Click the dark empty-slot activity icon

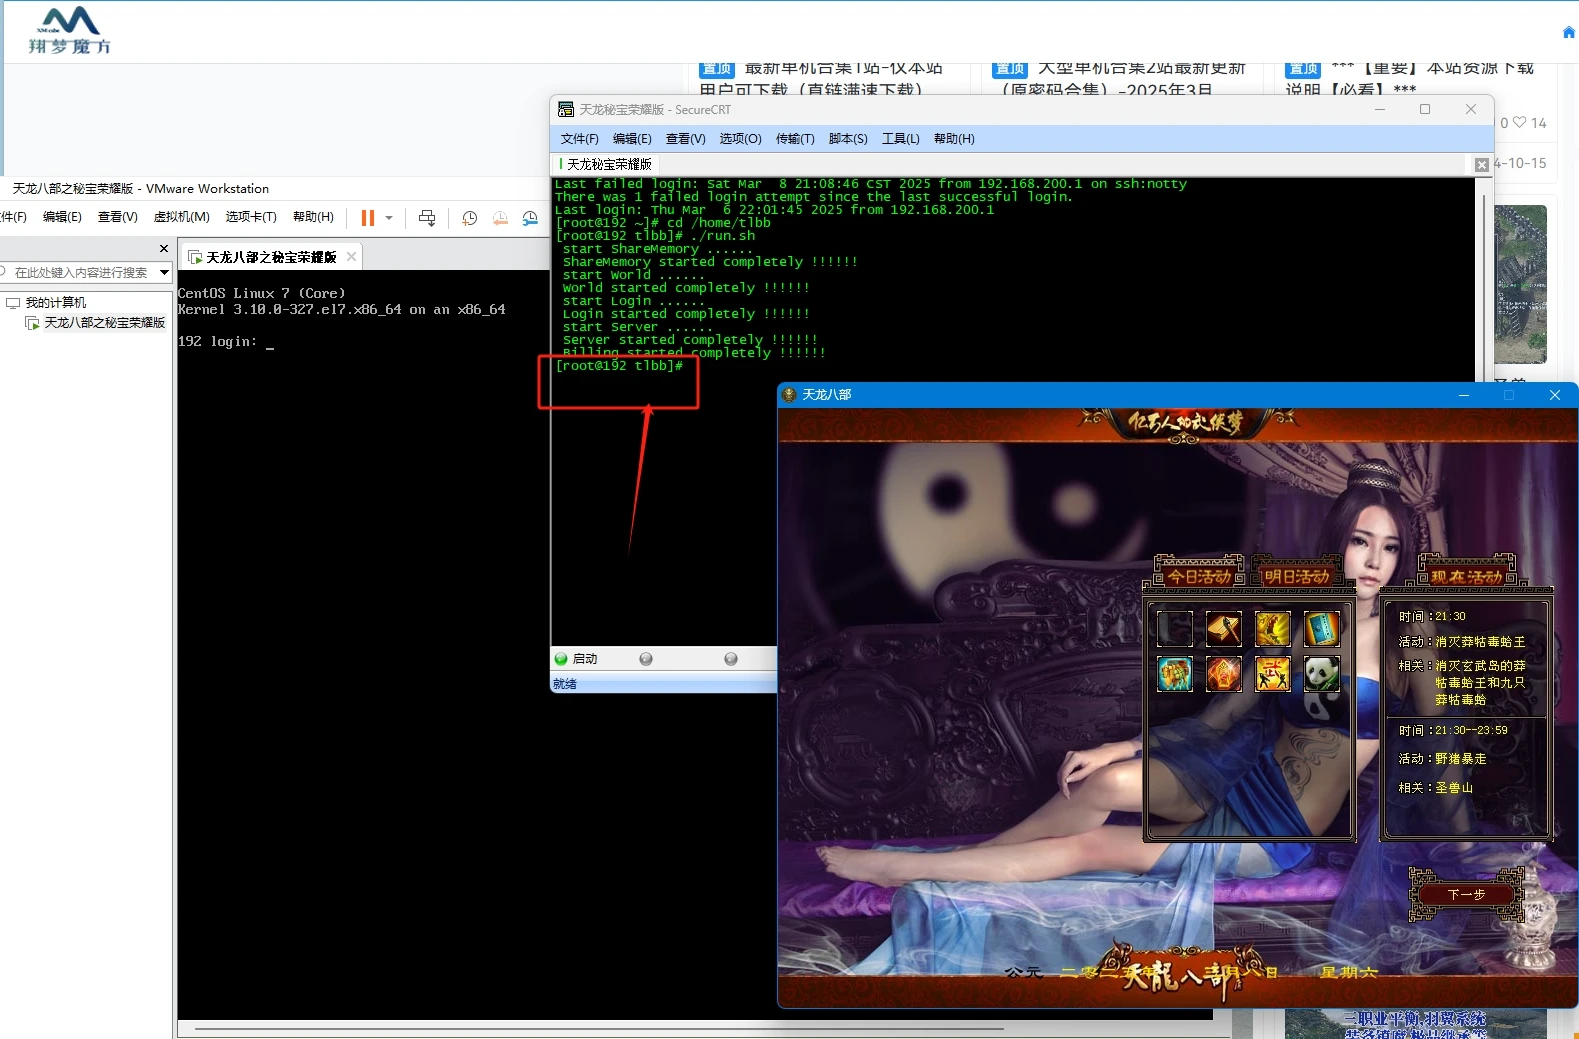(x=1175, y=629)
